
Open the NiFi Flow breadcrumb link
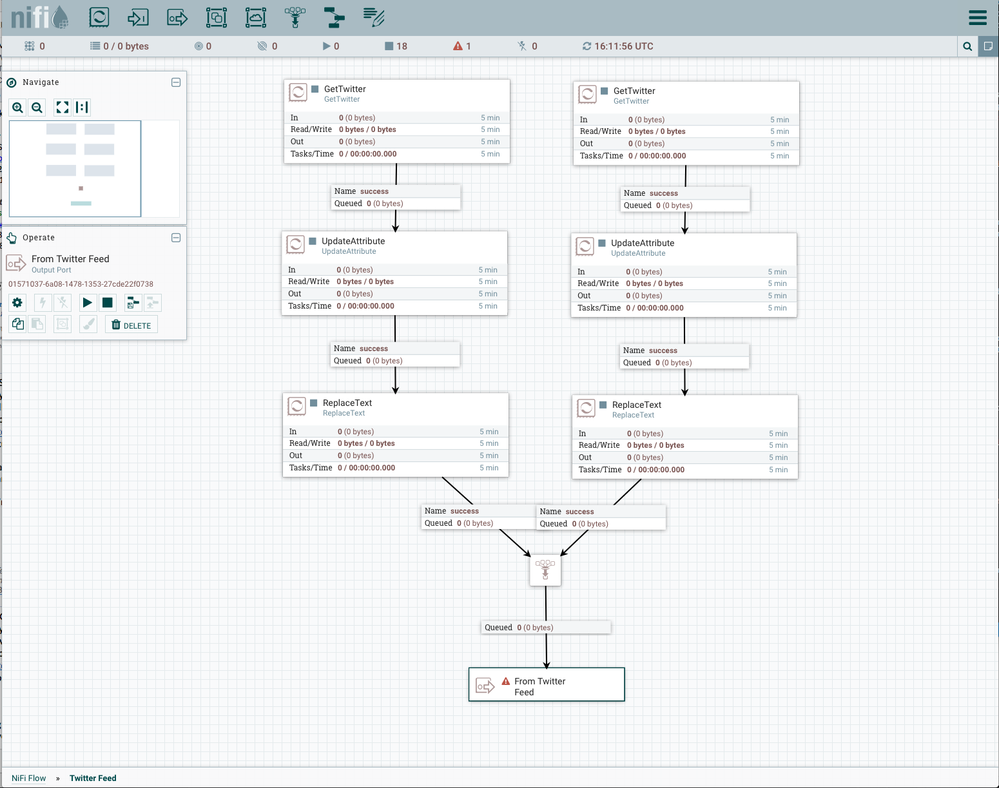coord(28,778)
